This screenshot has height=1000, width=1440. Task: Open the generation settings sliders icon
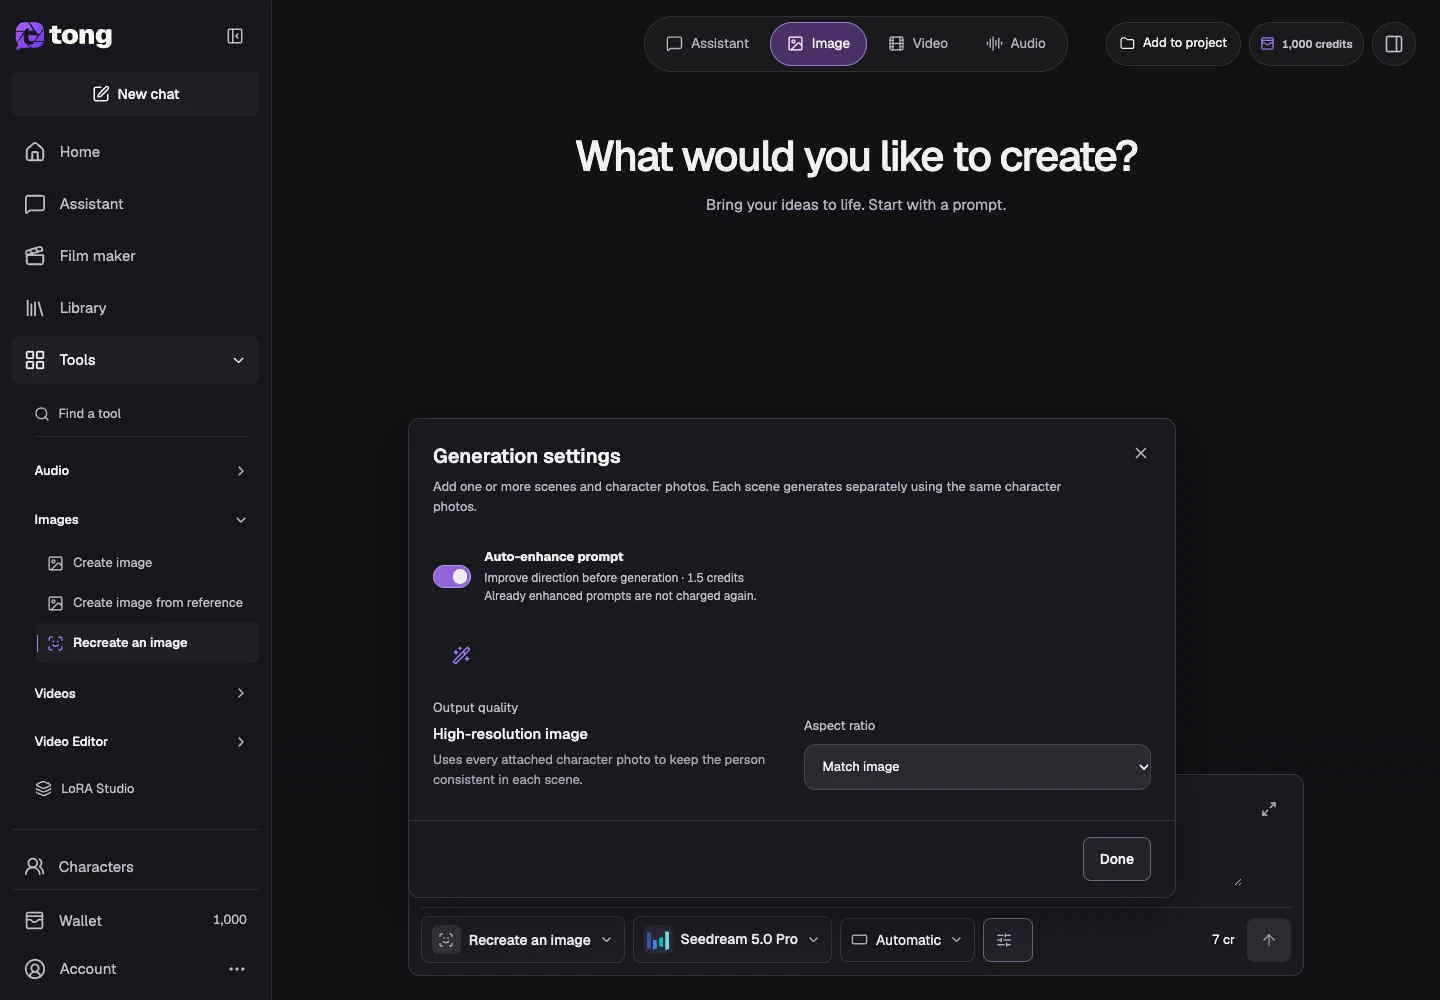(x=1007, y=940)
